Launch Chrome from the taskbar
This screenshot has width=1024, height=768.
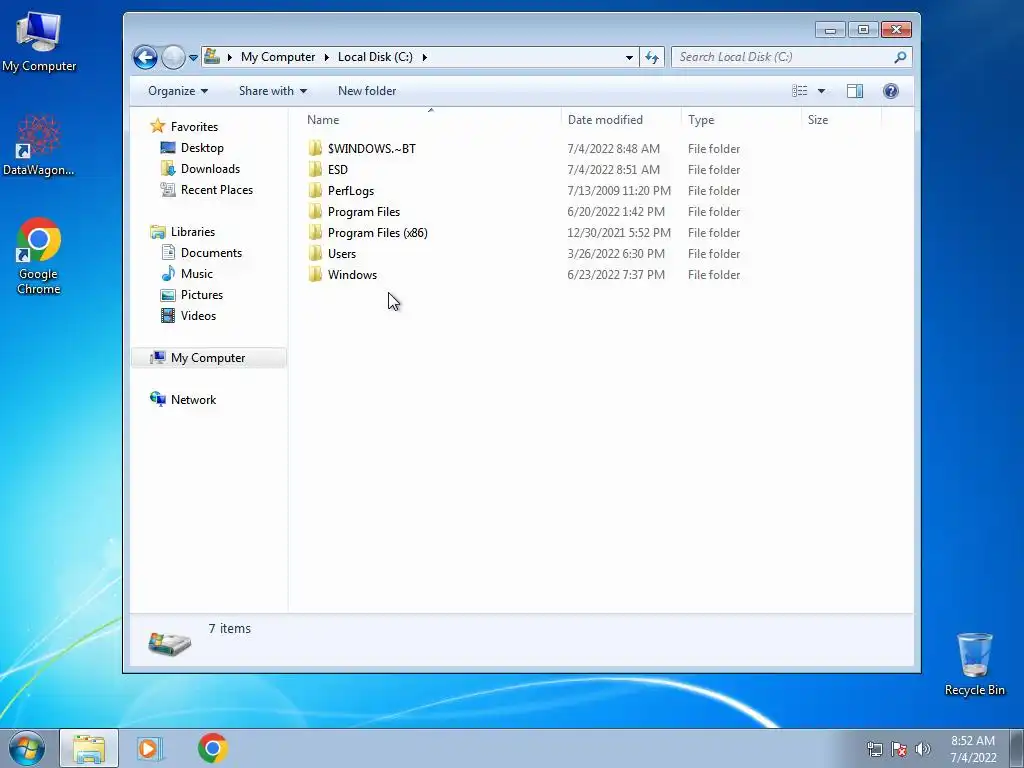coord(213,748)
